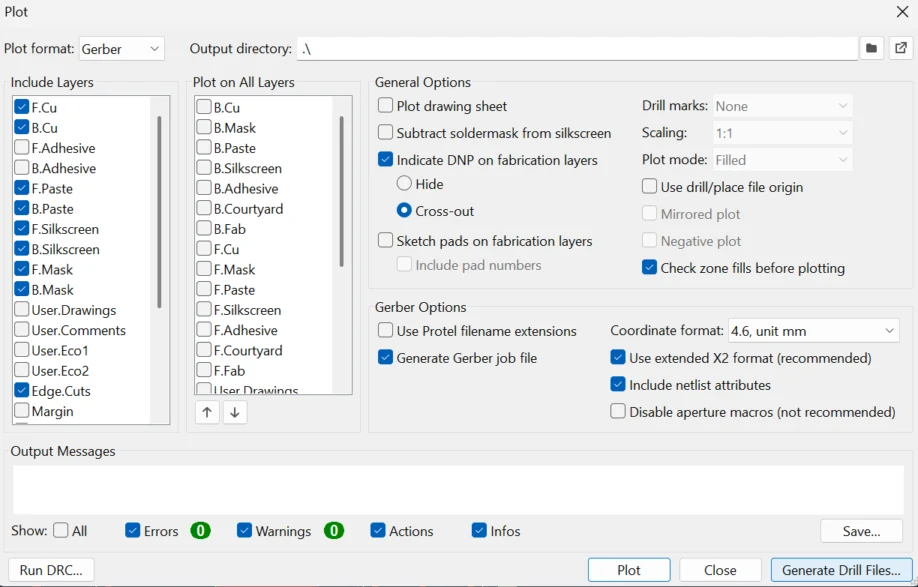Open the Plot format dropdown
The image size is (918, 587).
121,48
